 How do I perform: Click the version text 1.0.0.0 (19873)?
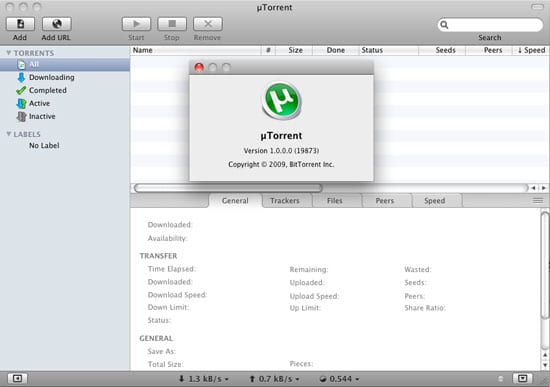point(281,151)
